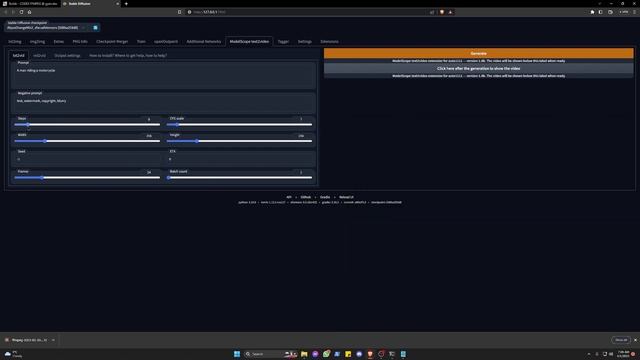
Task: Switch to the txt2img tab
Action: coord(15,42)
